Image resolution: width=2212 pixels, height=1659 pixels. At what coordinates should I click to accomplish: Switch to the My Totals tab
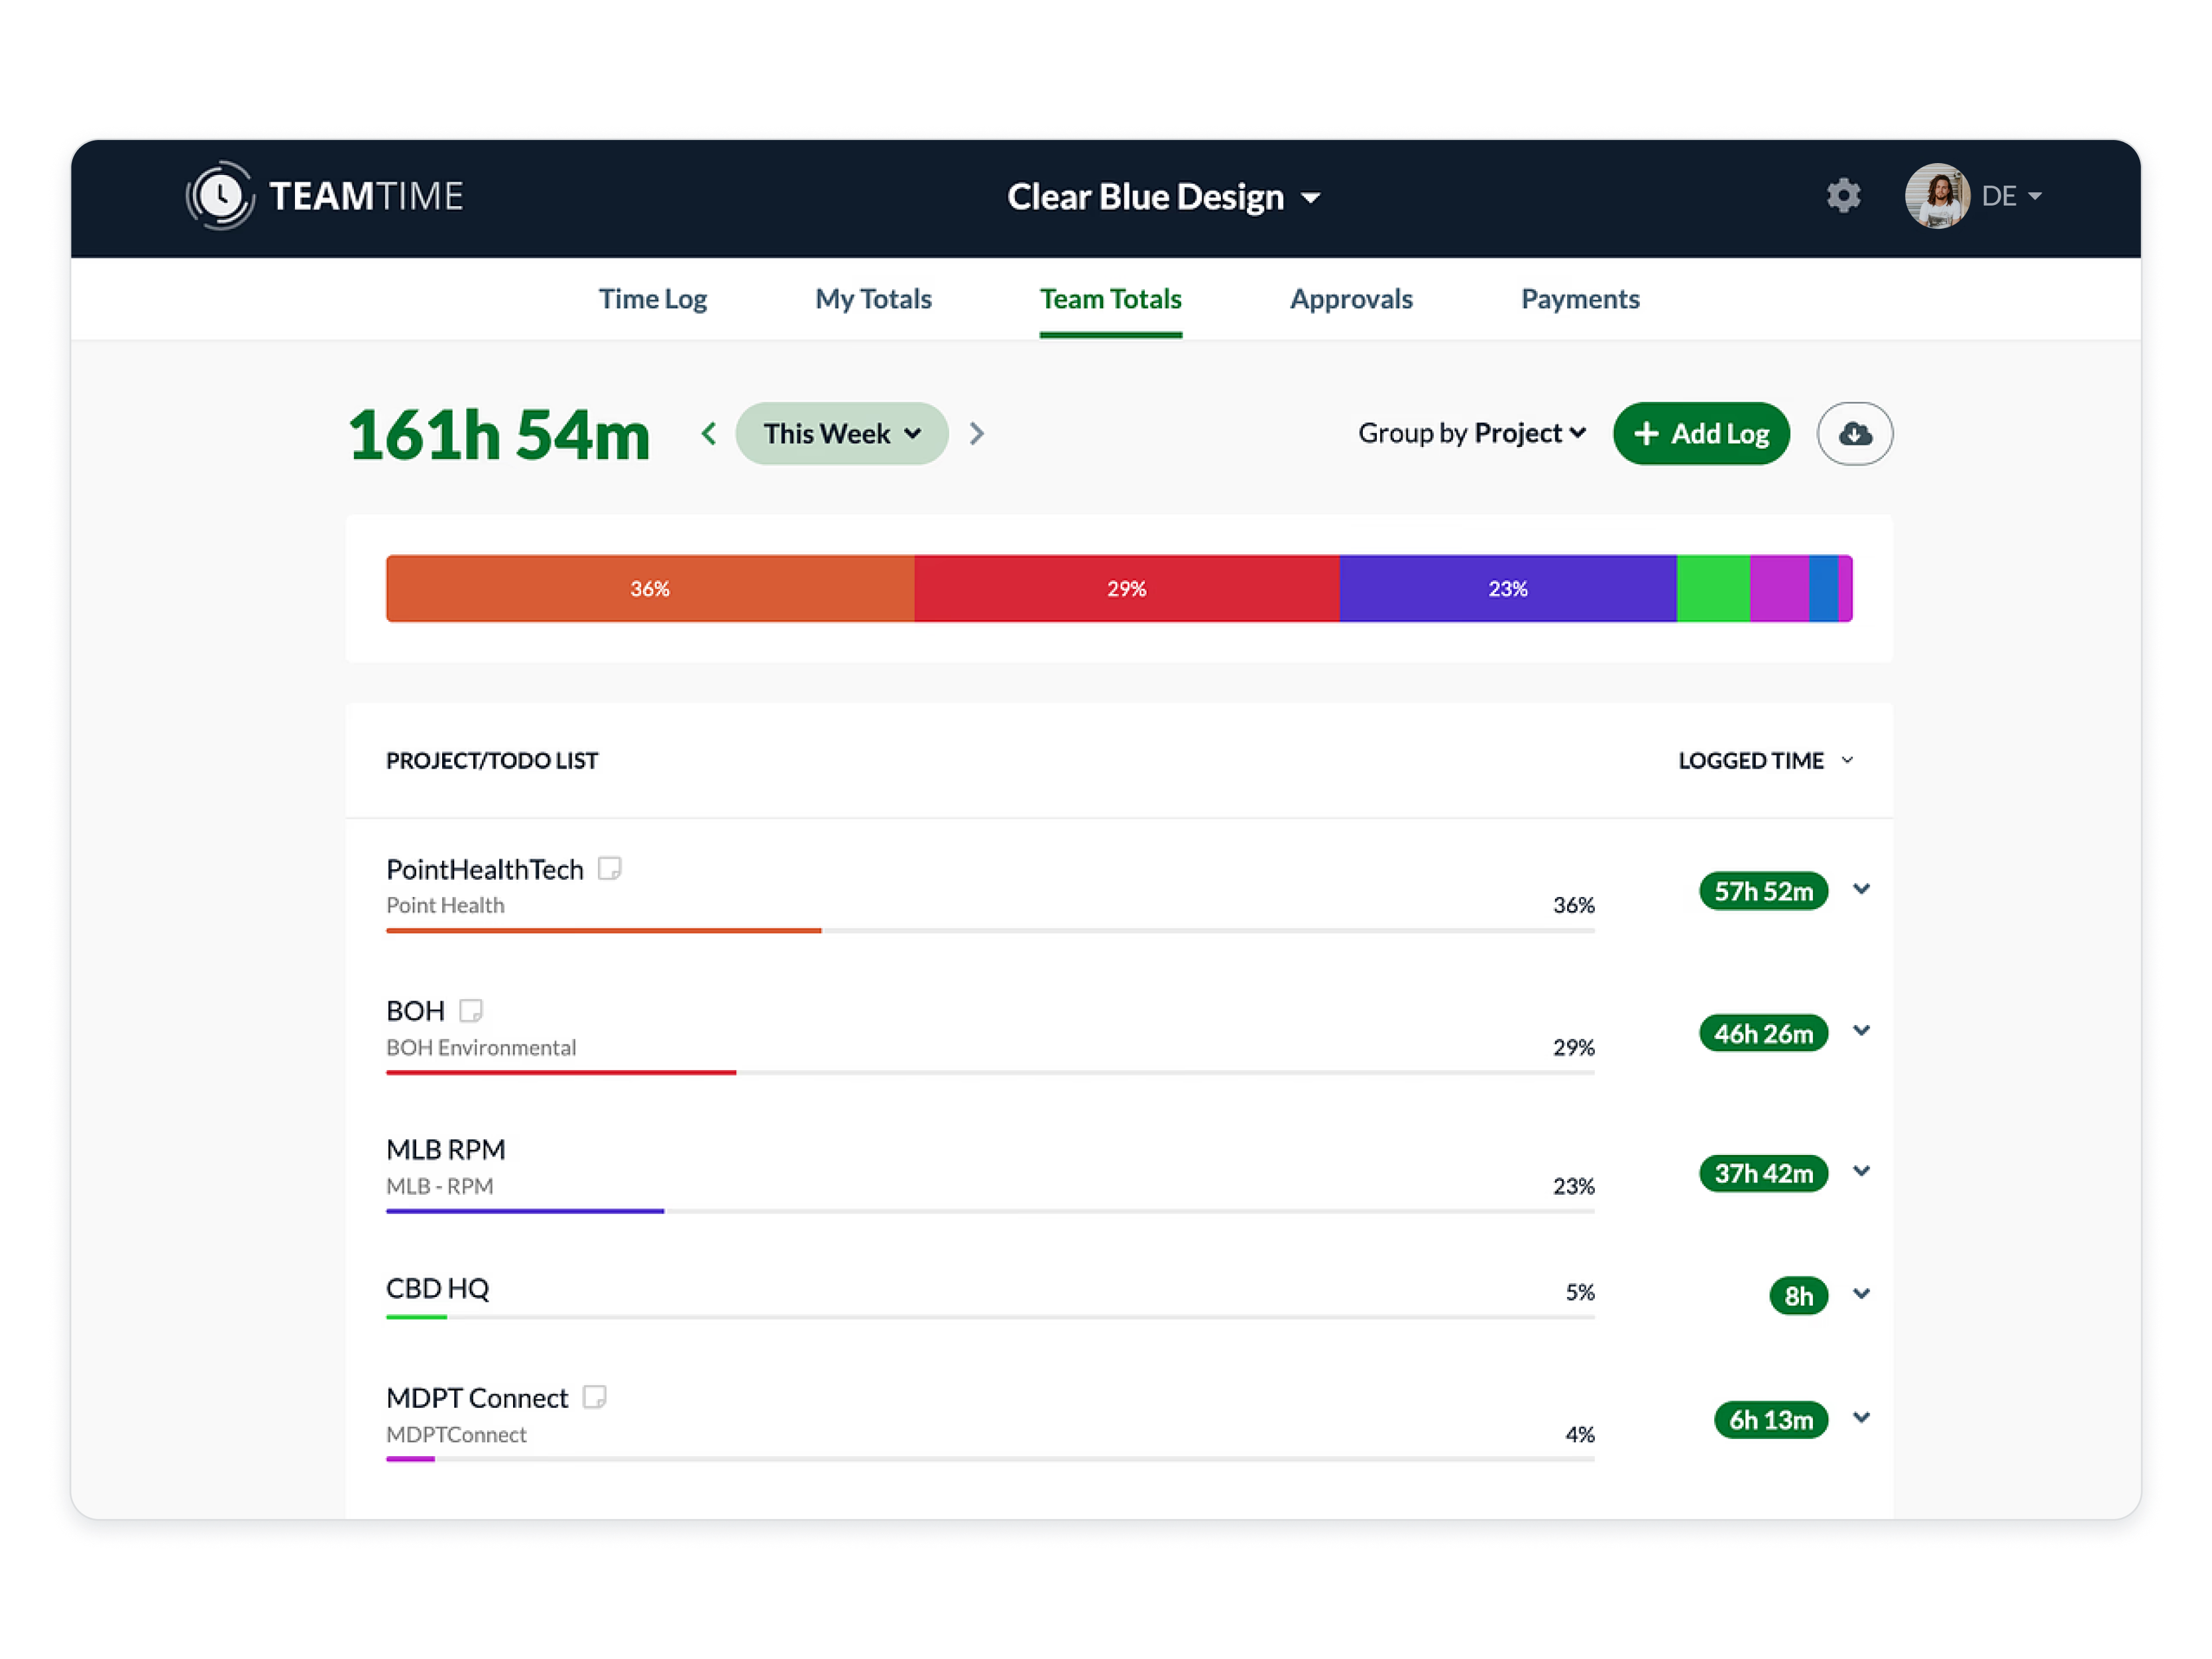[x=873, y=299]
